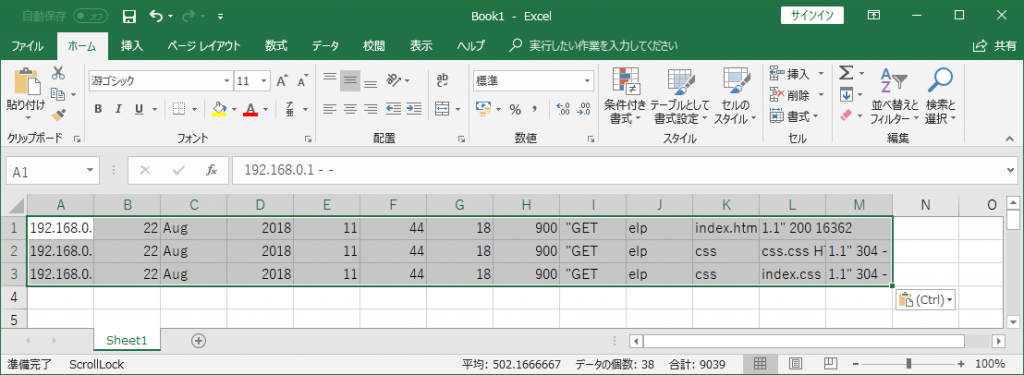Image resolution: width=1024 pixels, height=375 pixels.
Task: Click the AutoSum sigma icon
Action: tap(846, 73)
